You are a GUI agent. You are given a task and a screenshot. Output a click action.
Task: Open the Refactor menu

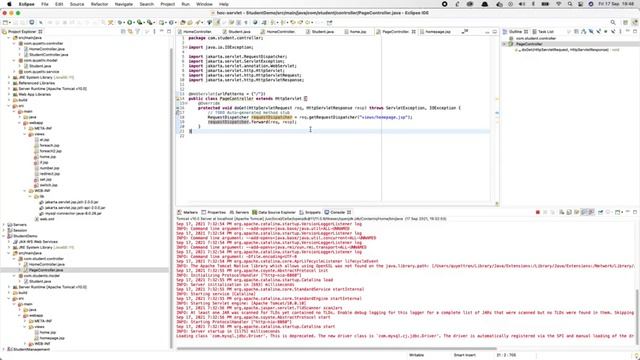[x=100, y=4]
